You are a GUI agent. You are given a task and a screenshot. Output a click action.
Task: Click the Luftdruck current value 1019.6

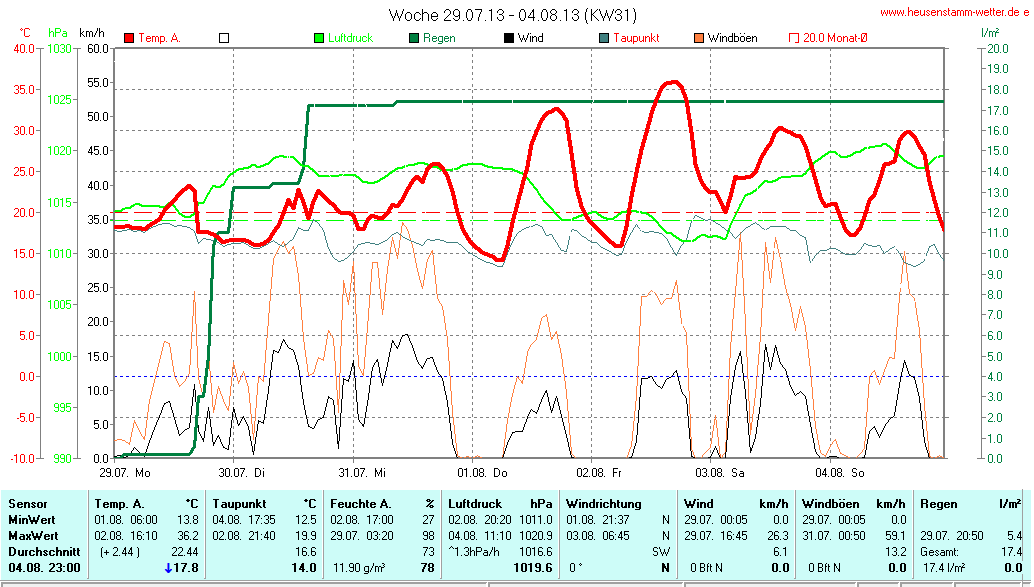[x=530, y=568]
